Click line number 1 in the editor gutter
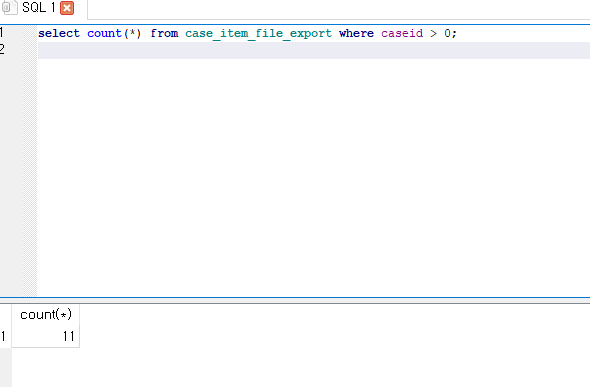The width and height of the screenshot is (590, 387). (2, 33)
